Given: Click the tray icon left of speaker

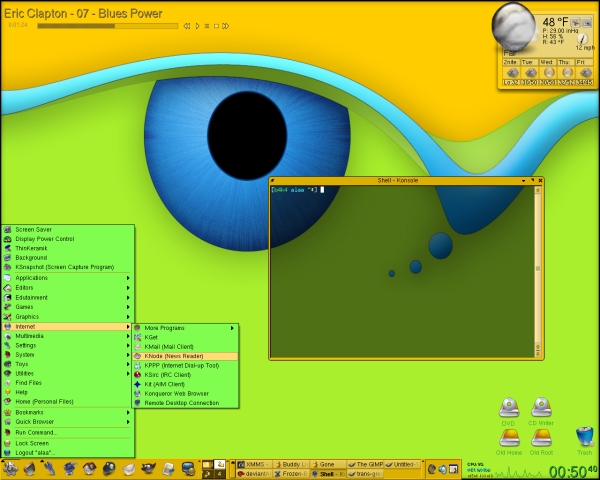Looking at the screenshot, I should click(431, 469).
